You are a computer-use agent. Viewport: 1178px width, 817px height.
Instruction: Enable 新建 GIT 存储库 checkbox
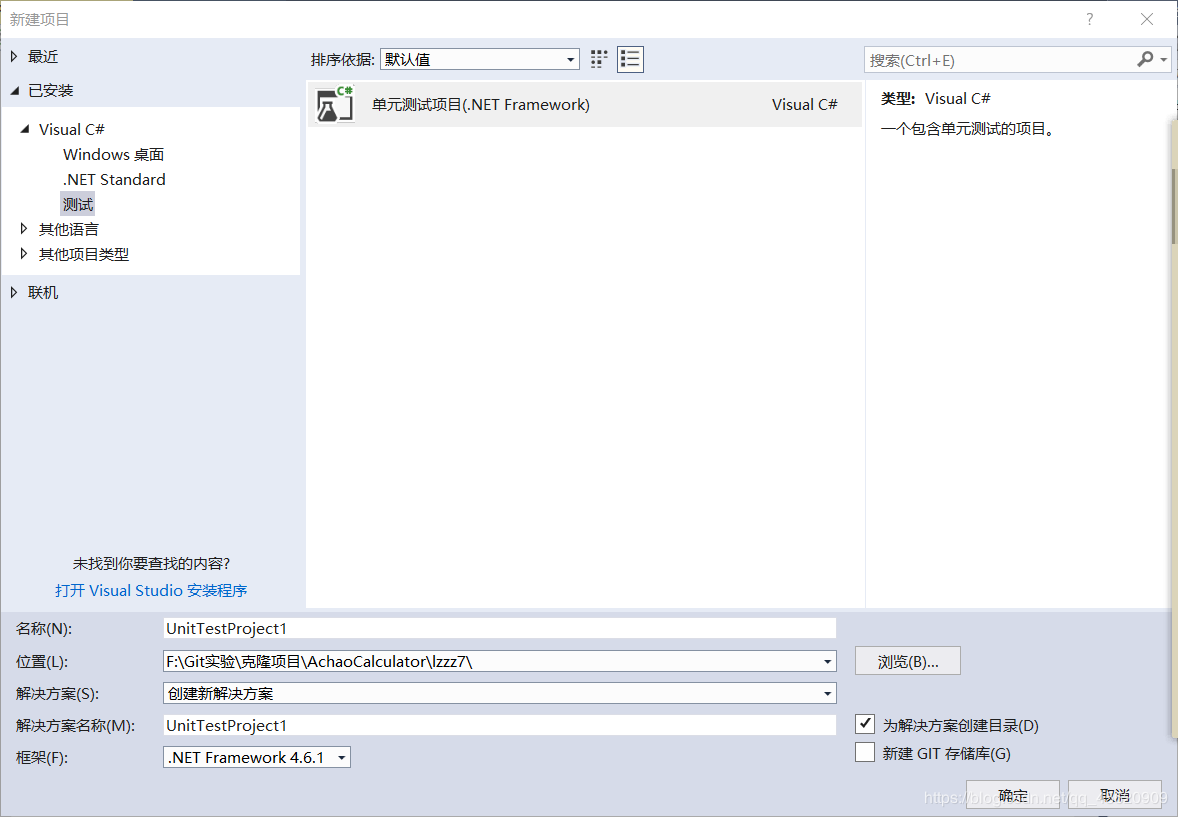coord(865,752)
